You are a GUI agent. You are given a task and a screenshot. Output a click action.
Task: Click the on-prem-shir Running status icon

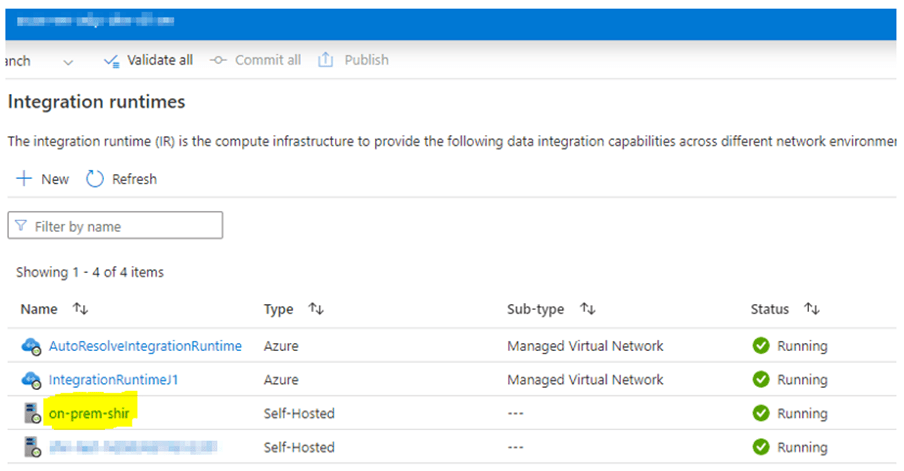tap(761, 413)
